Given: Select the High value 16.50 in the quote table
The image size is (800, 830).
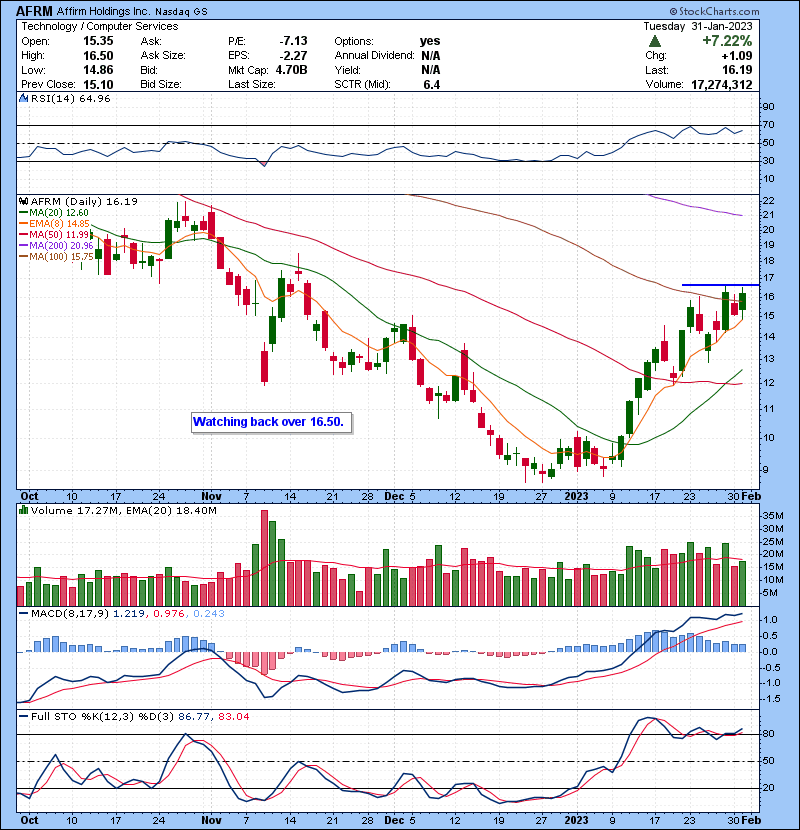Looking at the screenshot, I should point(98,56).
